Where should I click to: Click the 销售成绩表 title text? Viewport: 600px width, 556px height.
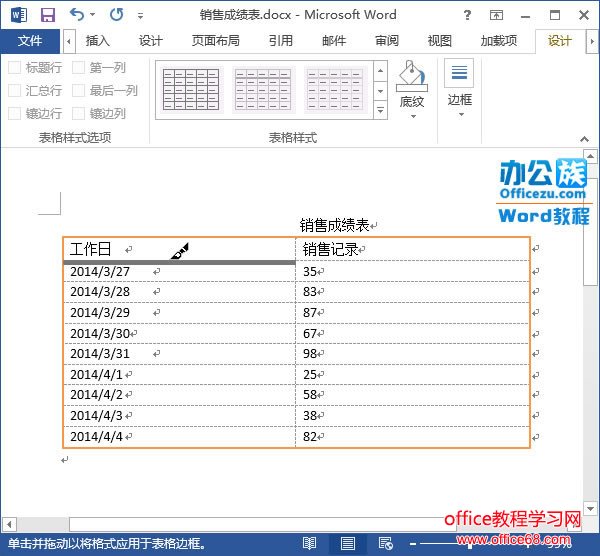[334, 225]
